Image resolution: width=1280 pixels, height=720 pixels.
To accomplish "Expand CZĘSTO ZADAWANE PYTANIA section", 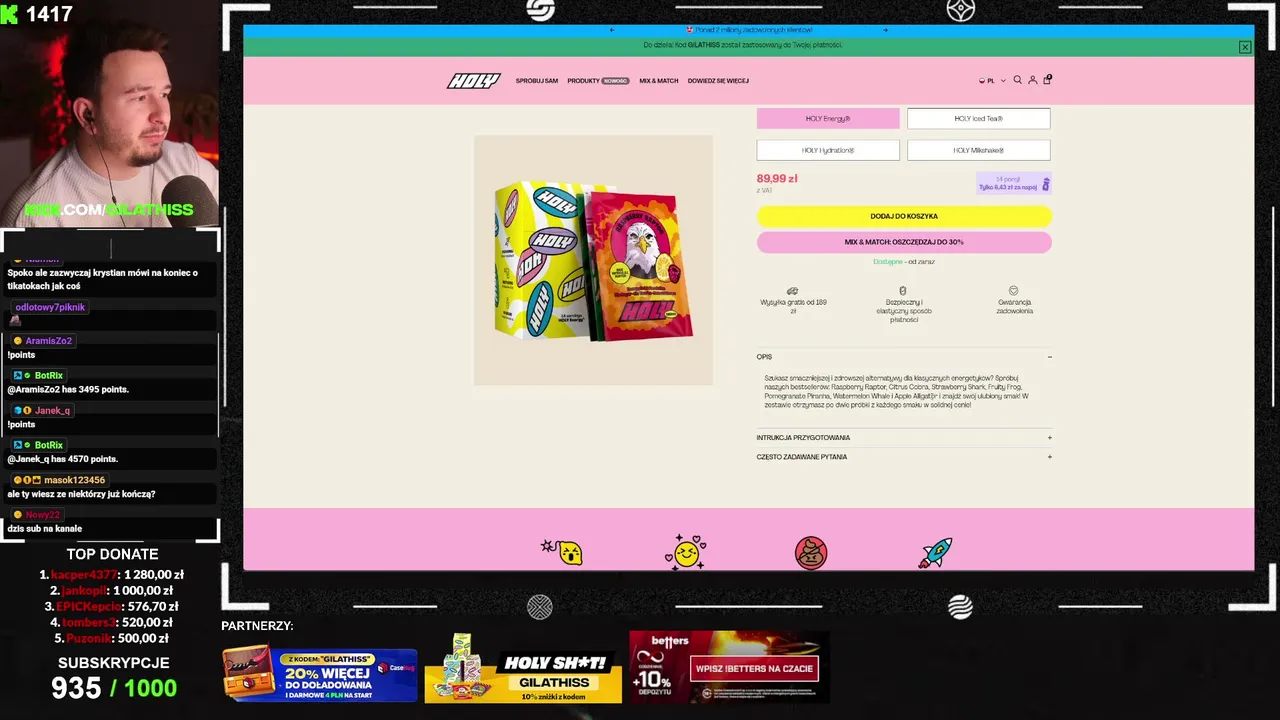I will pos(904,457).
